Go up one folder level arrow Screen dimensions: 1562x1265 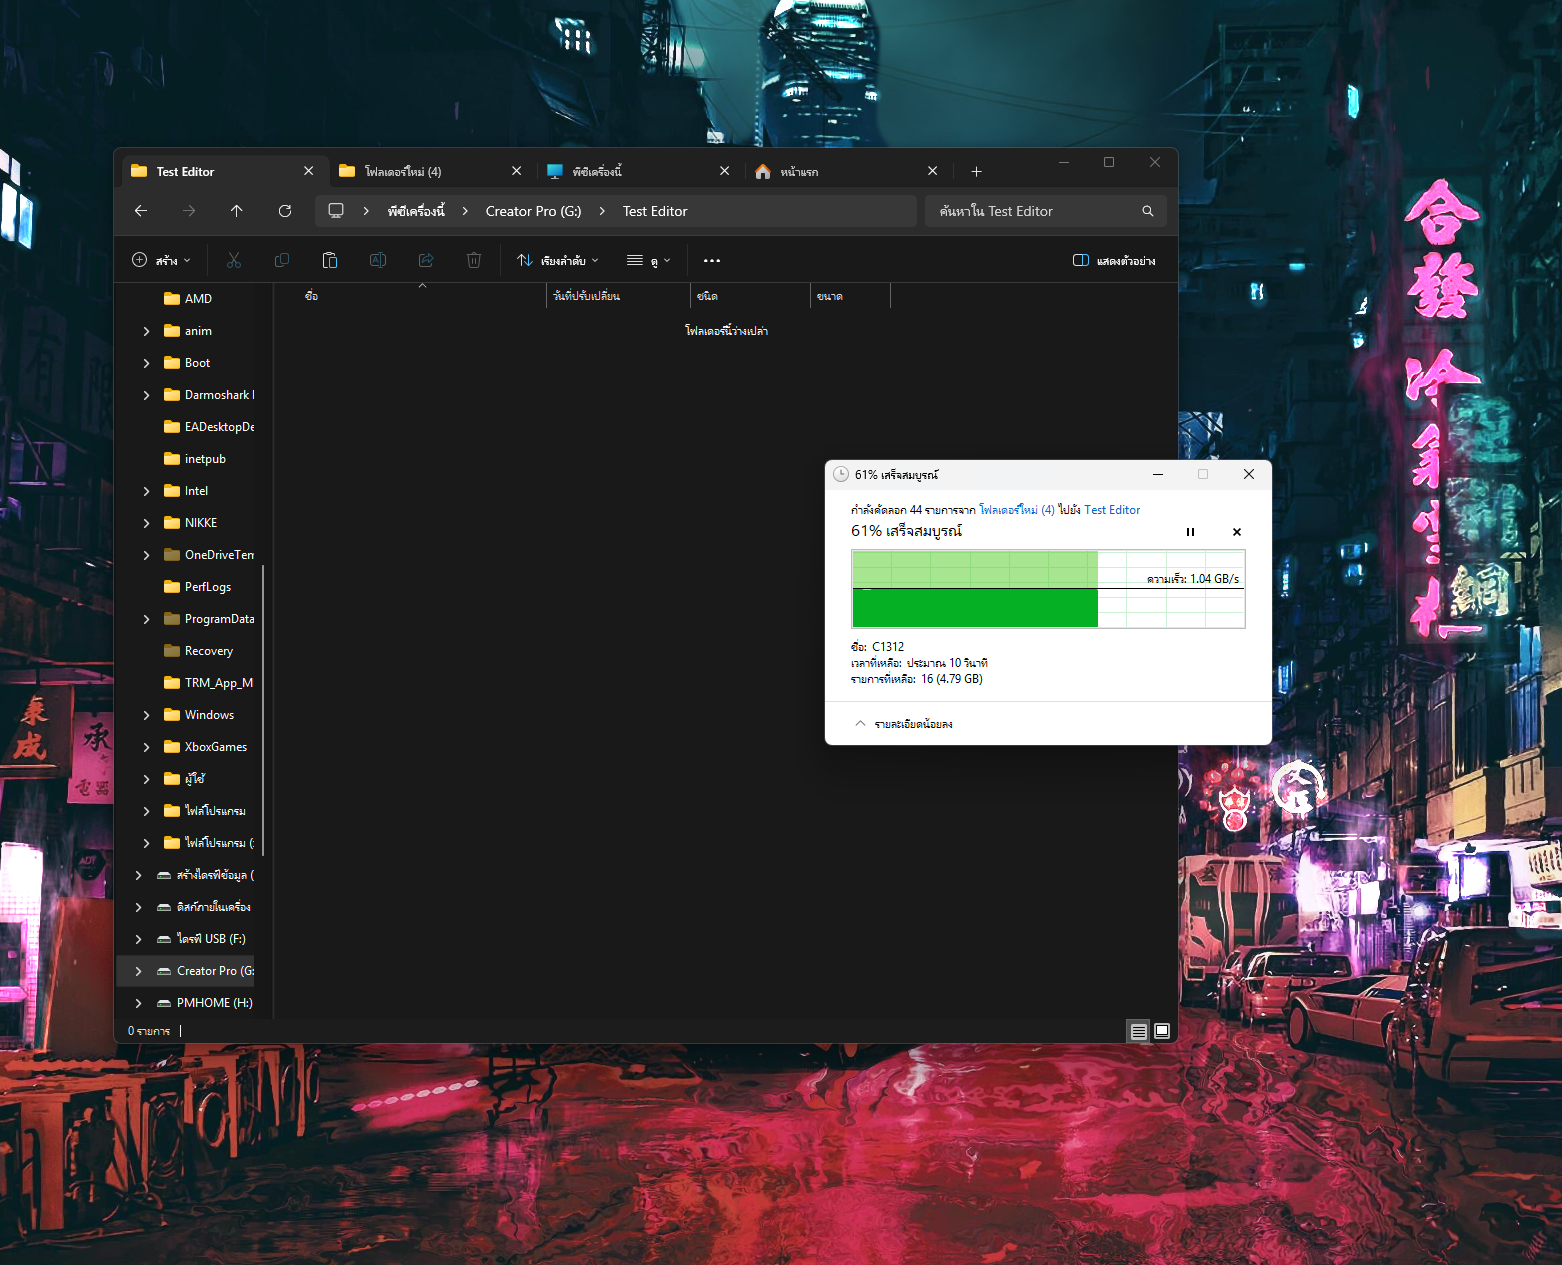pos(237,211)
